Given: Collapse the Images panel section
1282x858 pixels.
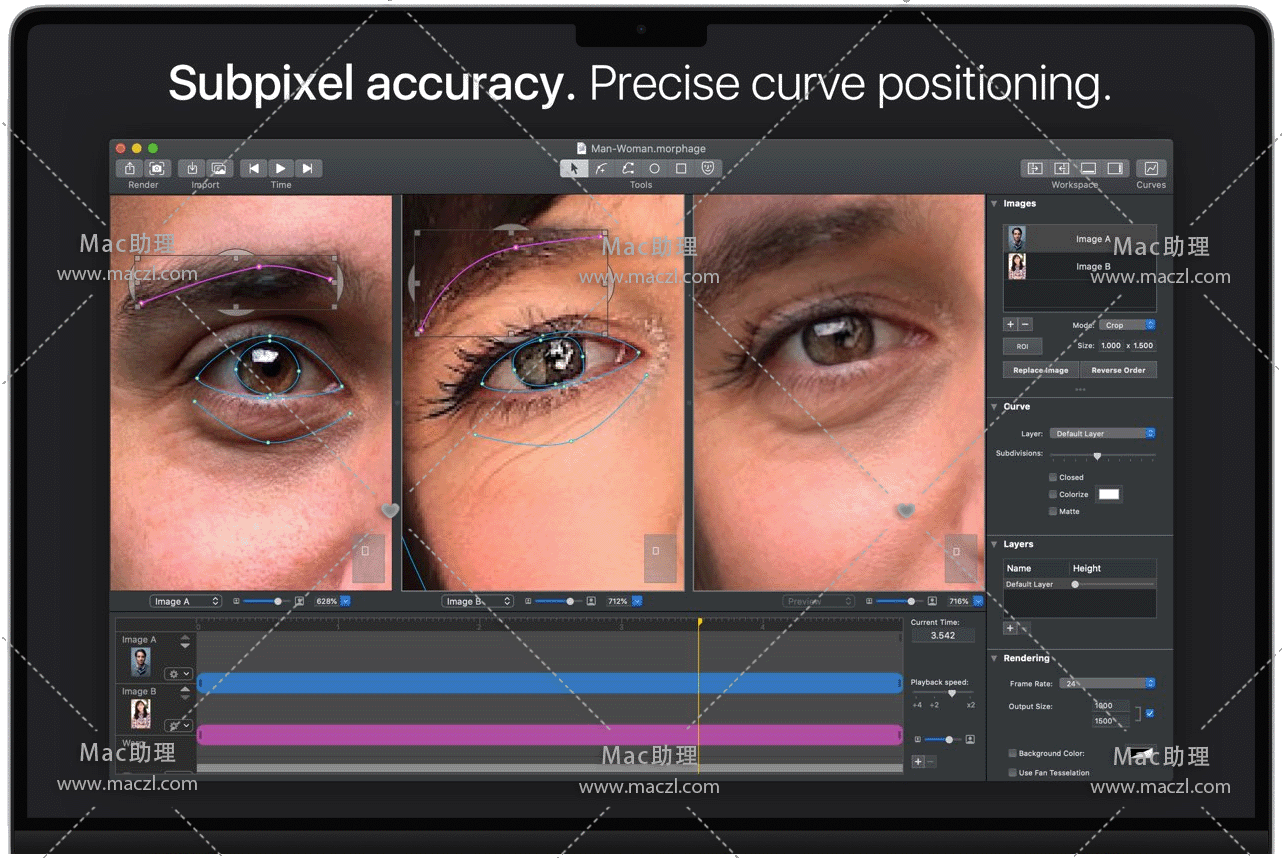Looking at the screenshot, I should click(995, 204).
